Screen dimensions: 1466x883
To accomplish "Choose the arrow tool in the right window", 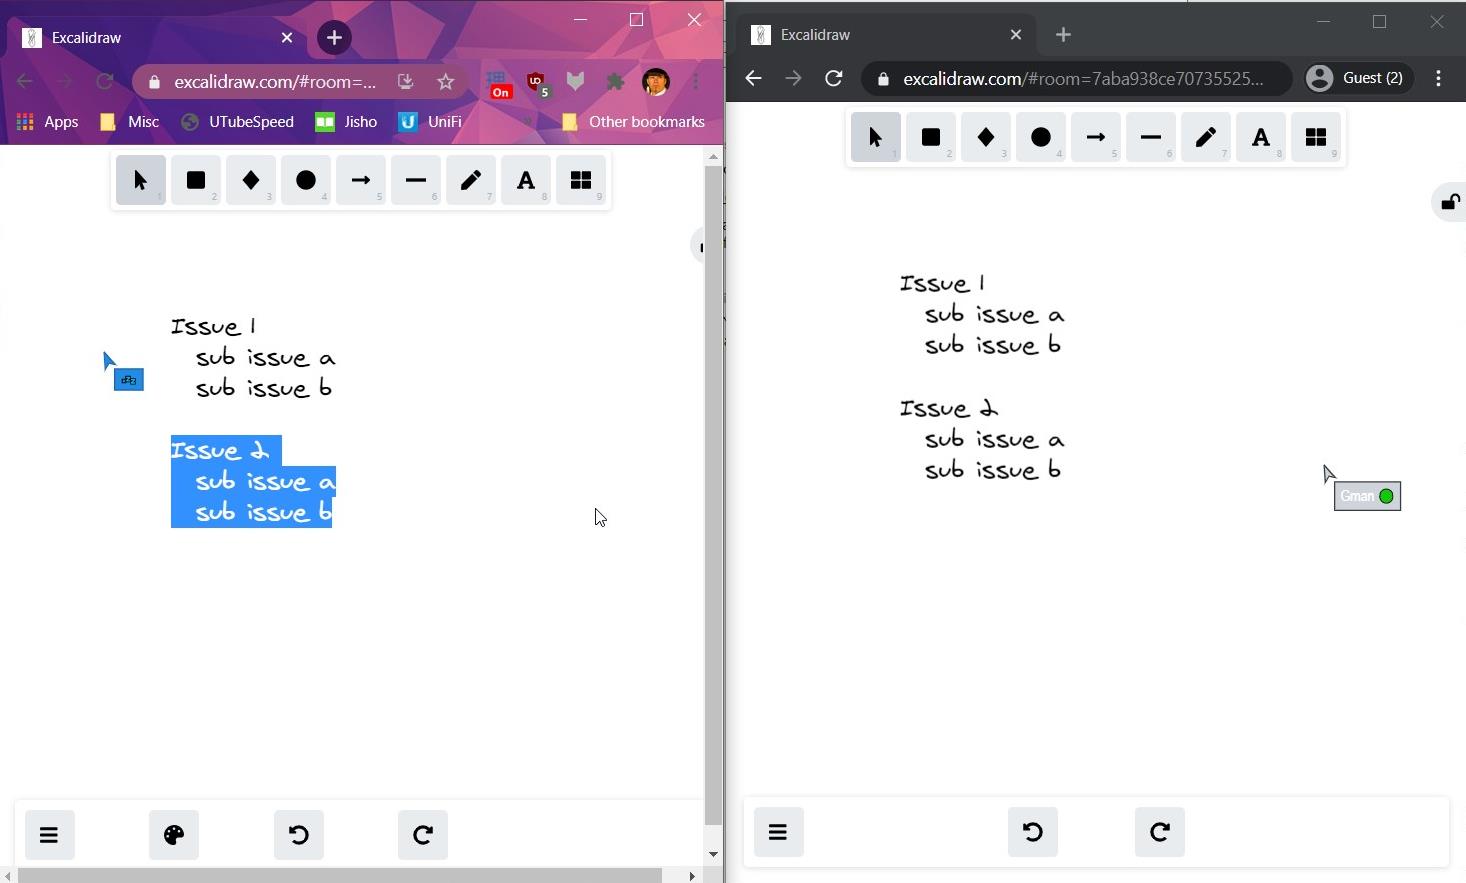I will point(1095,137).
